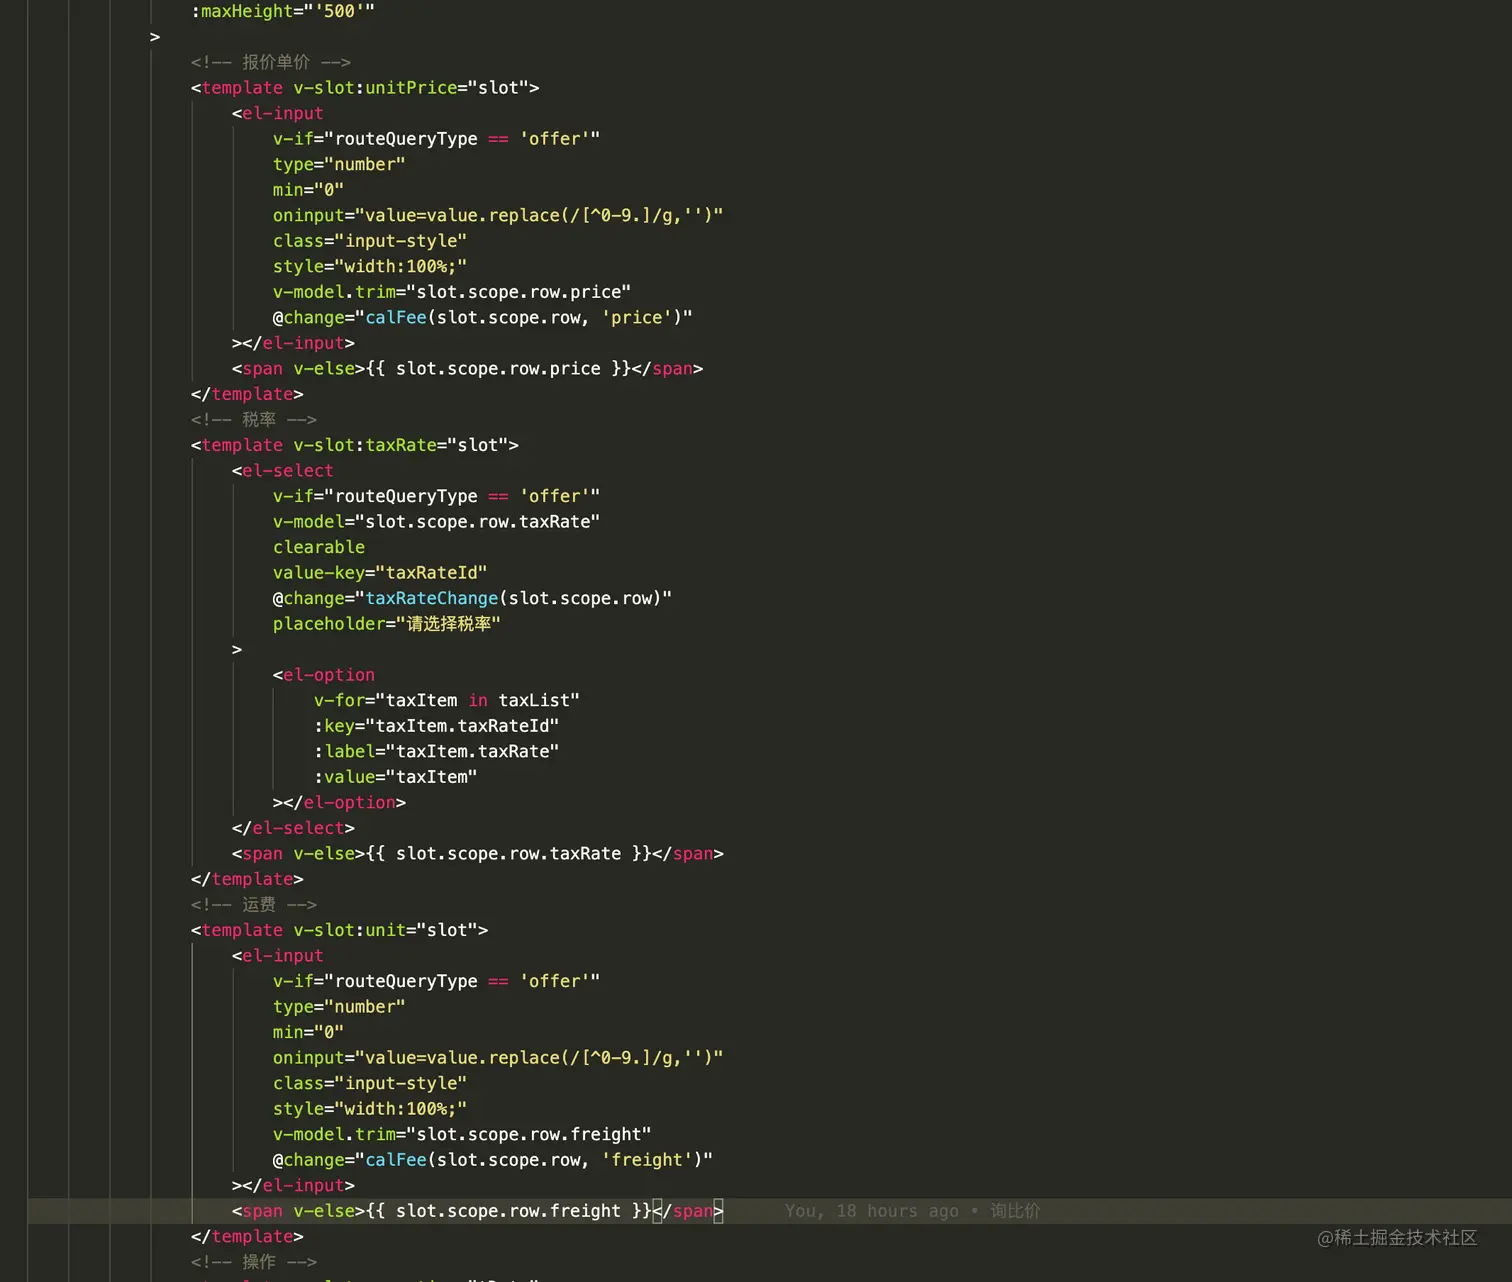Image resolution: width=1512 pixels, height=1282 pixels.
Task: Click the placeholder="请选择税率" line
Action: [387, 624]
